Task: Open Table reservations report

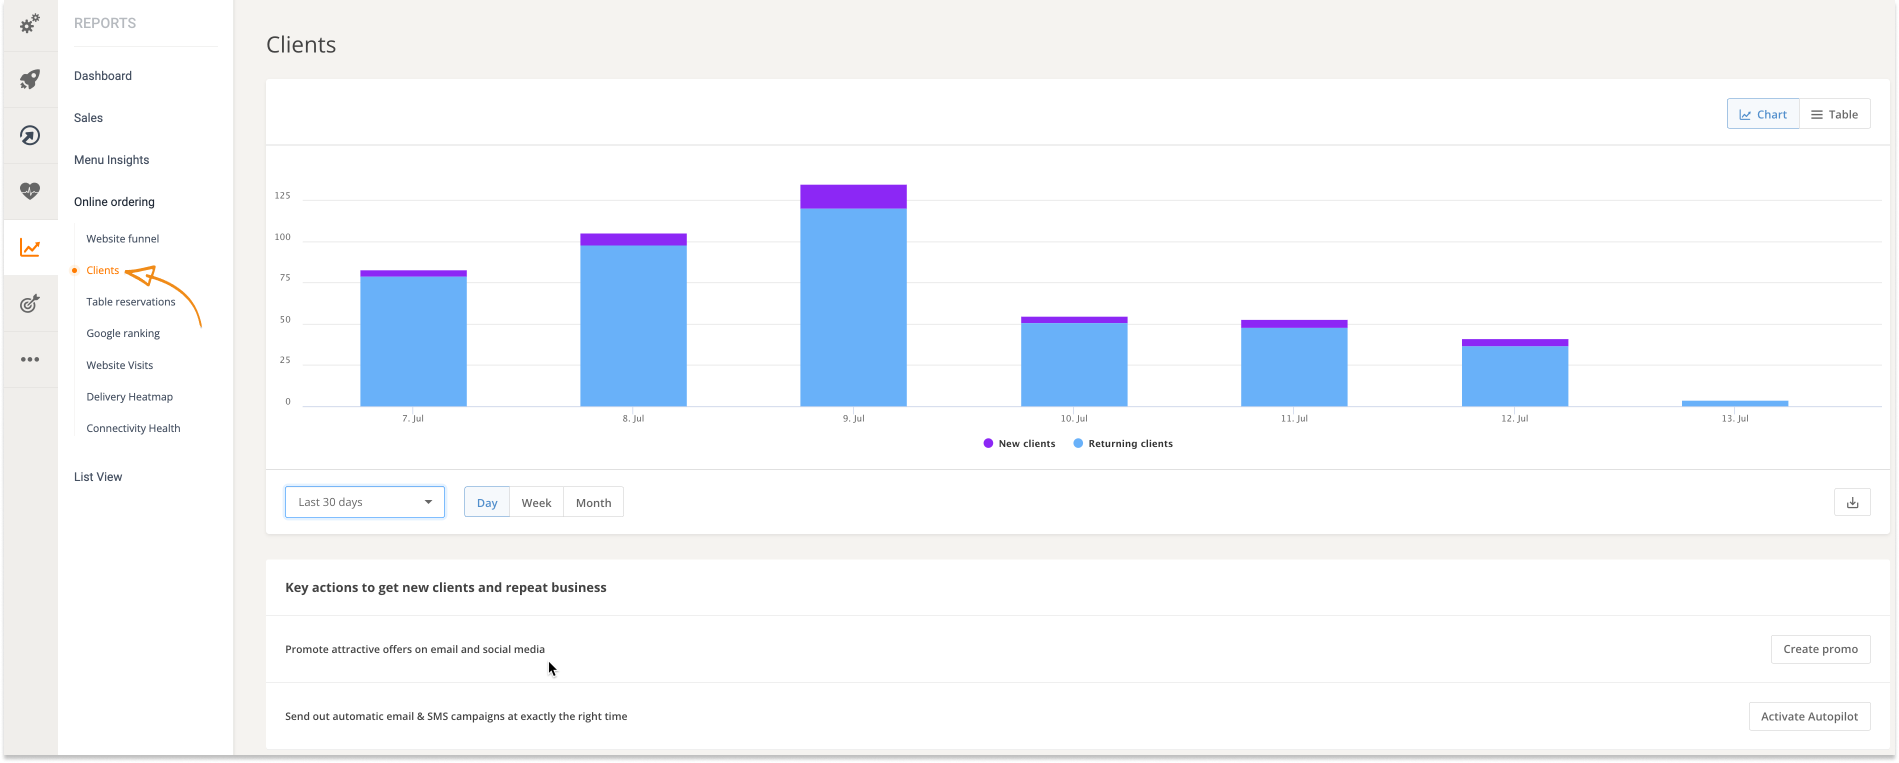Action: click(x=131, y=302)
